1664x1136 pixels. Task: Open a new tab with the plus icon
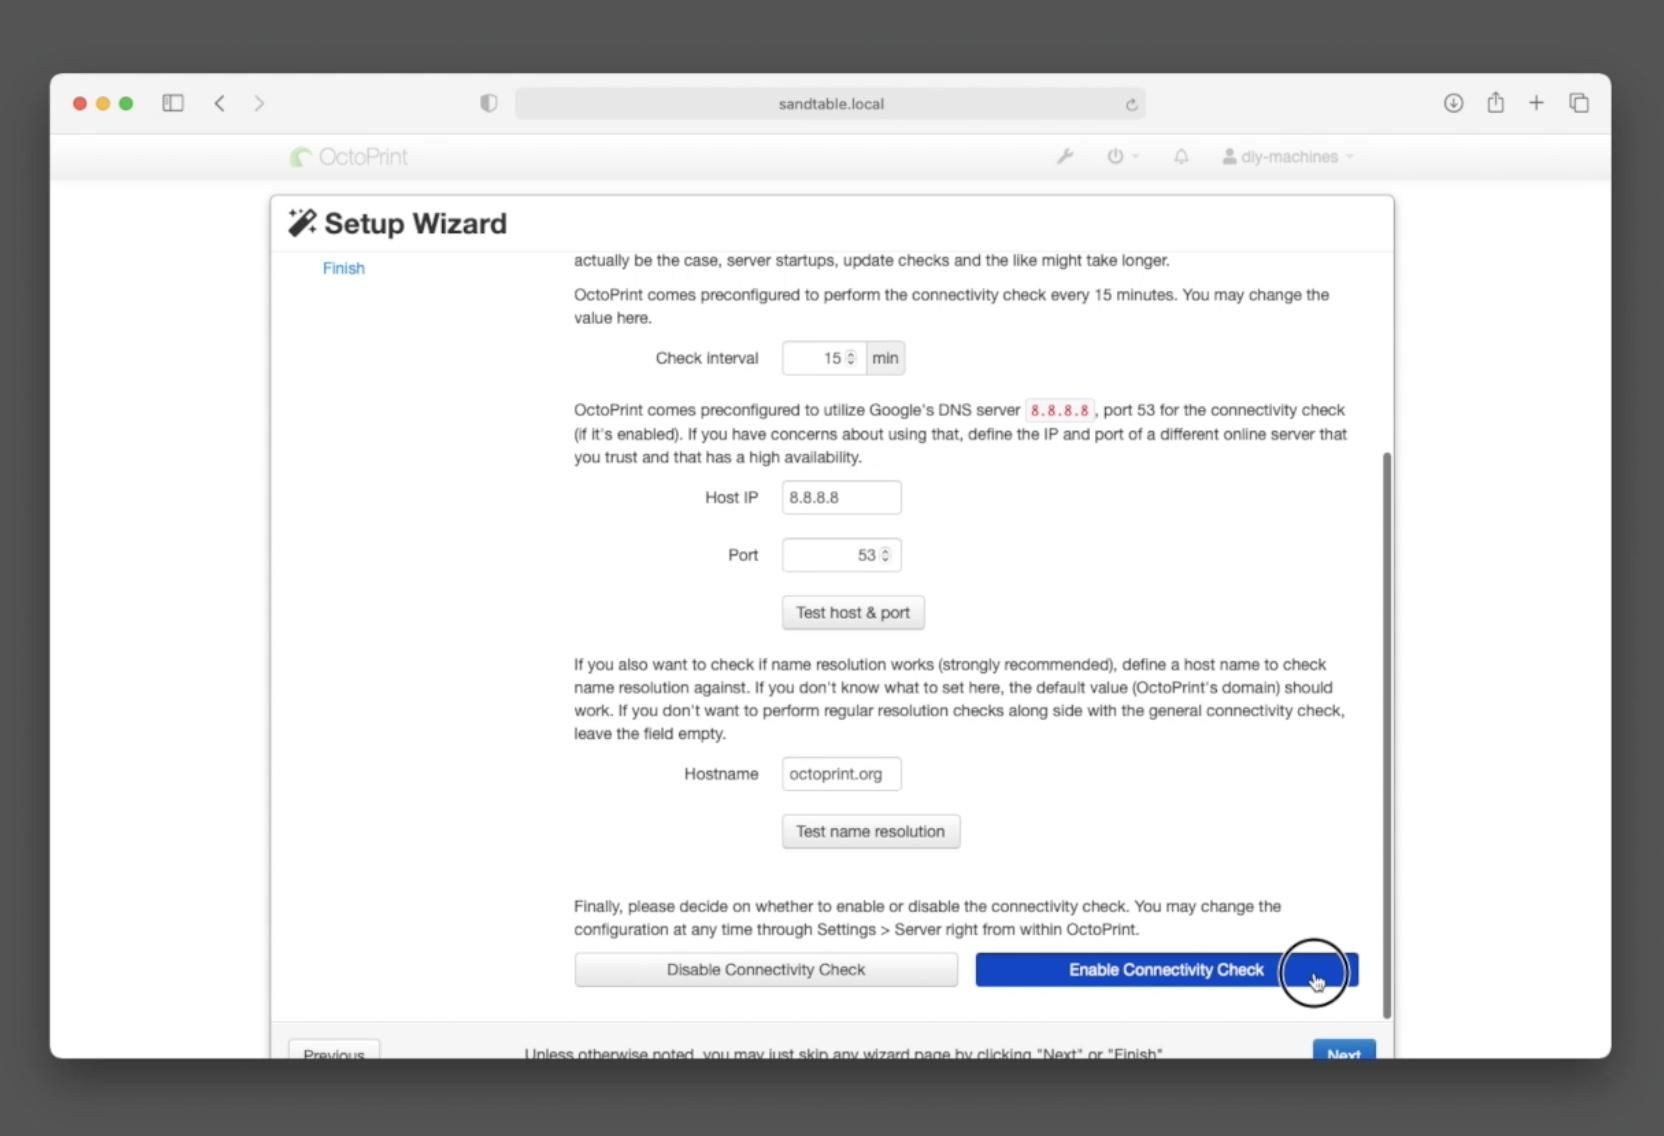pos(1536,103)
